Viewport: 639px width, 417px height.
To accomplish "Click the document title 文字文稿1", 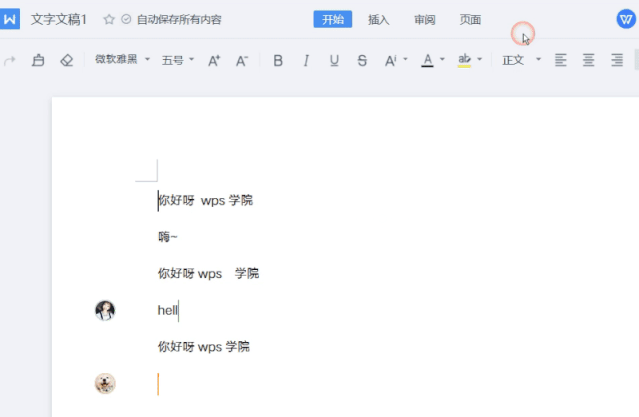I will click(59, 19).
